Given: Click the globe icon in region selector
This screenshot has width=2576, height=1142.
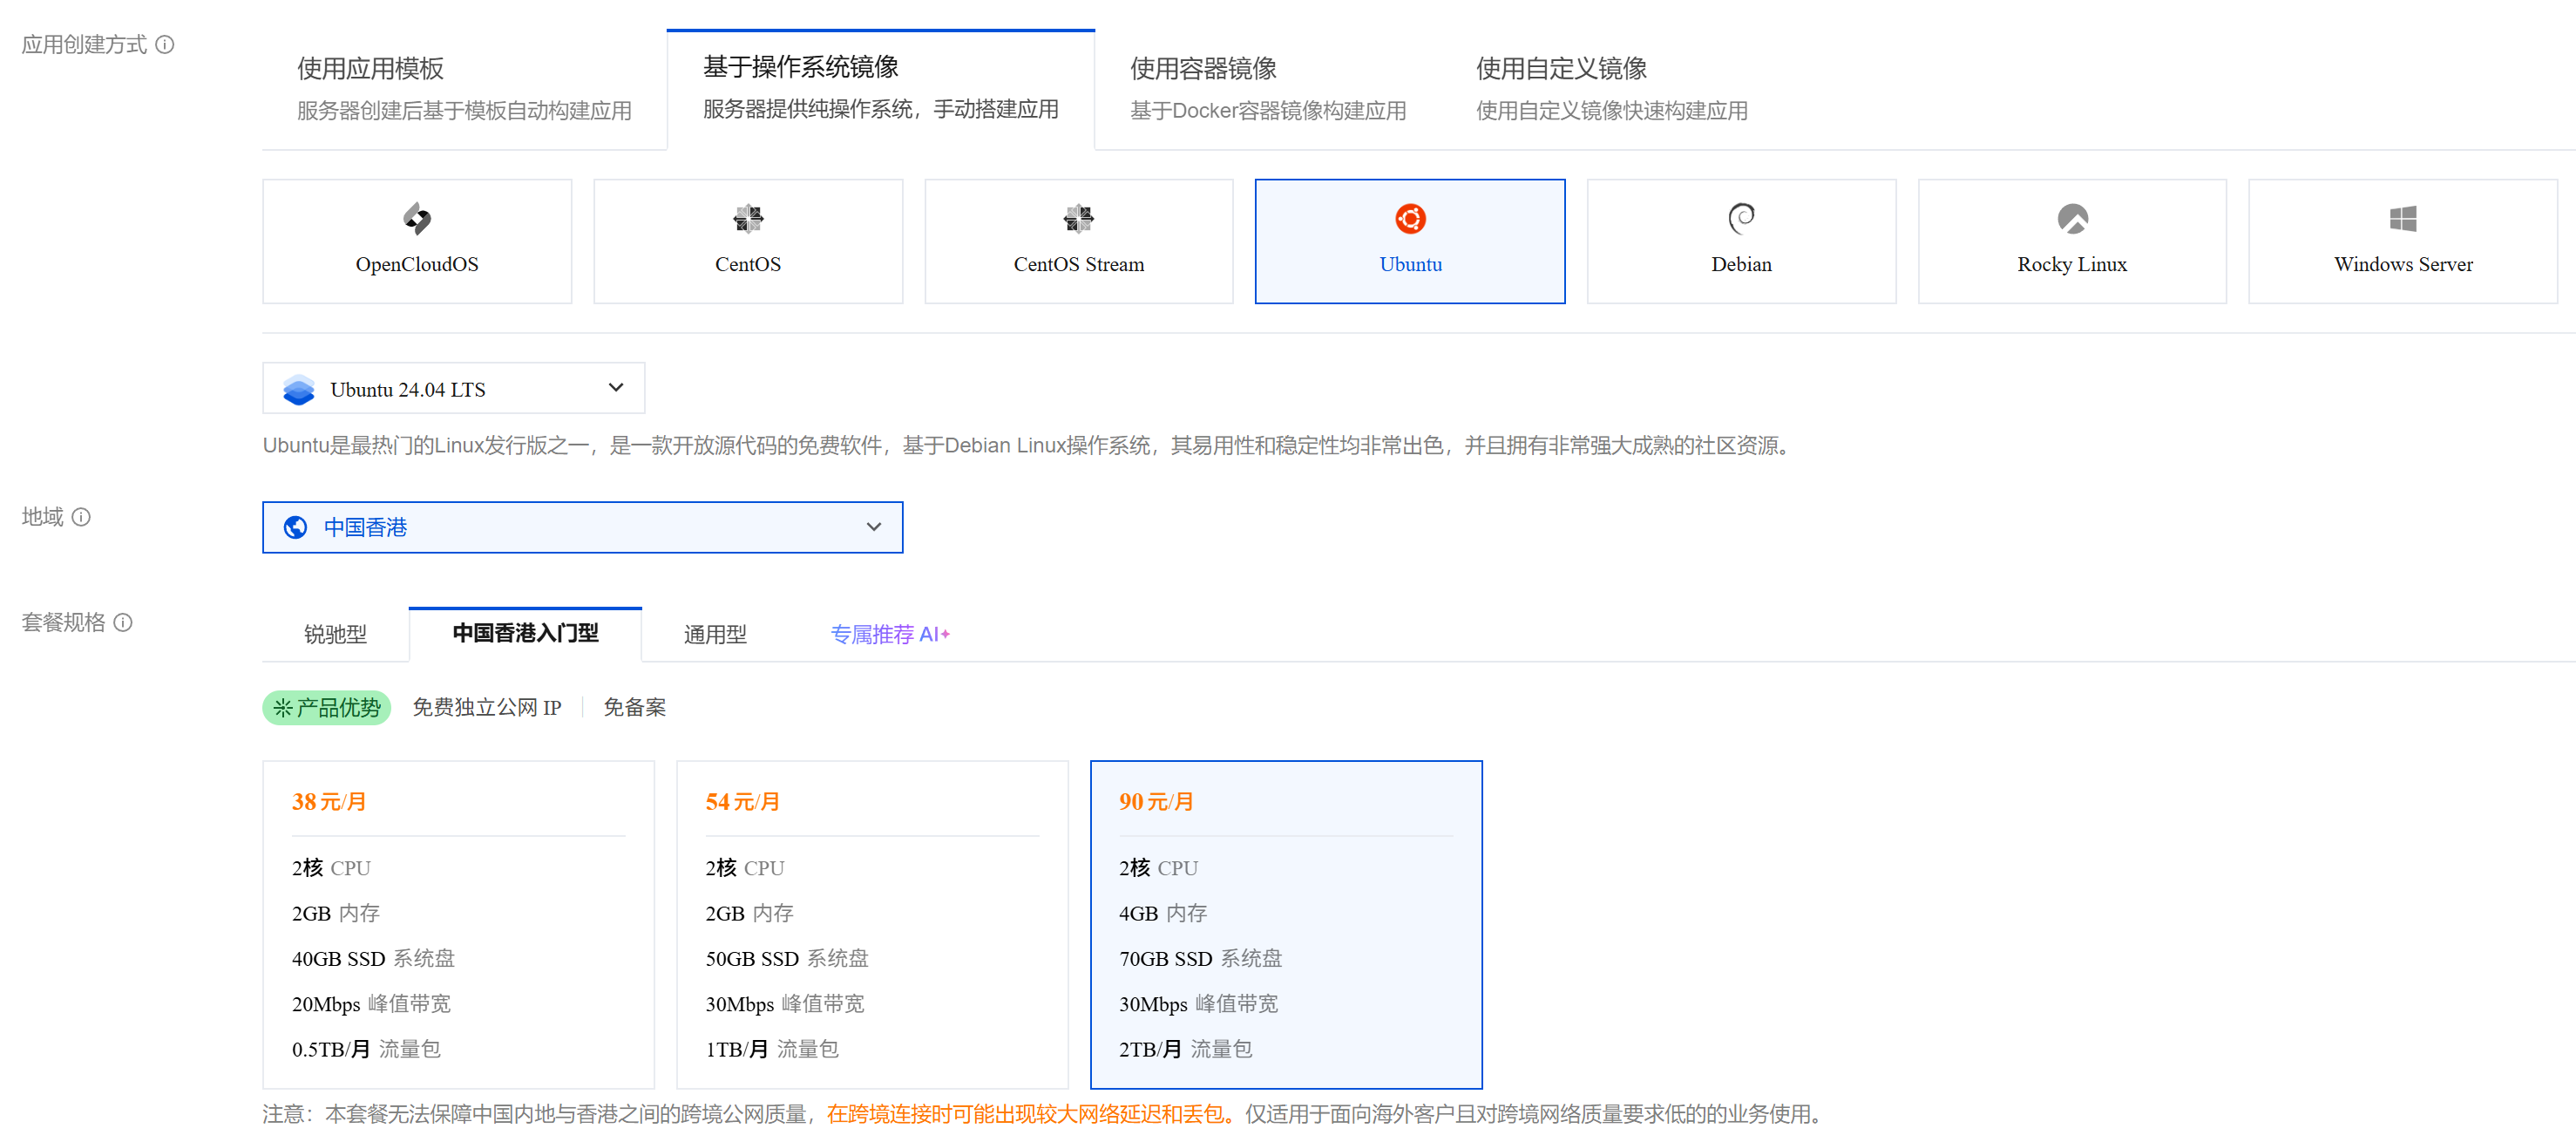Looking at the screenshot, I should 295,527.
